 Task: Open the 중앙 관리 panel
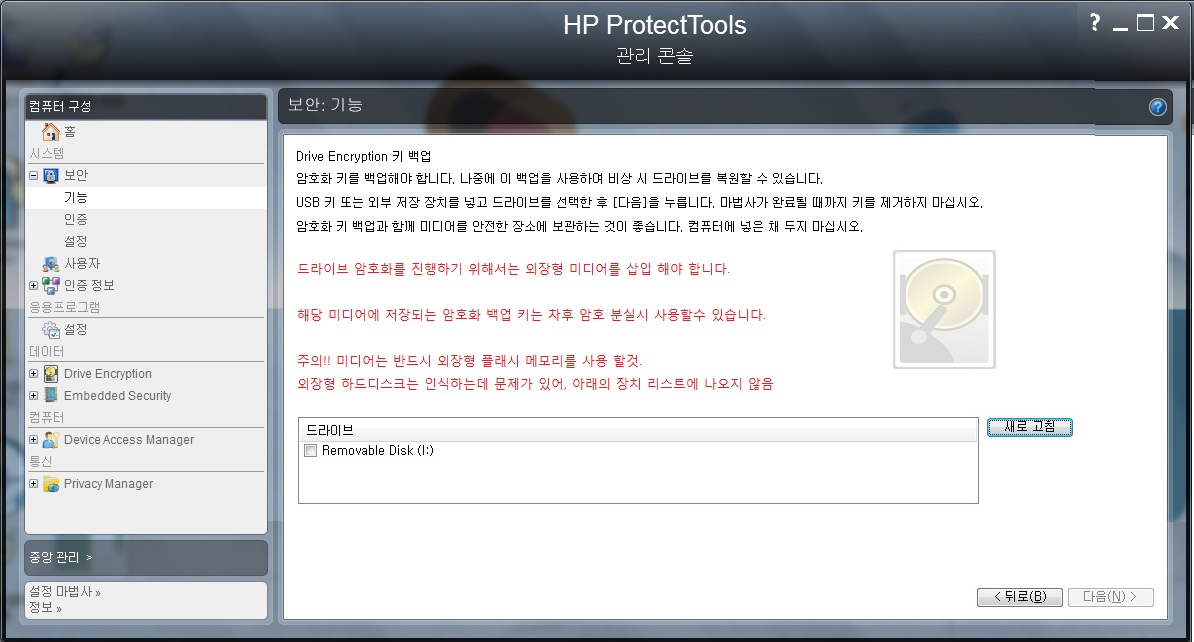pyautogui.click(x=146, y=557)
